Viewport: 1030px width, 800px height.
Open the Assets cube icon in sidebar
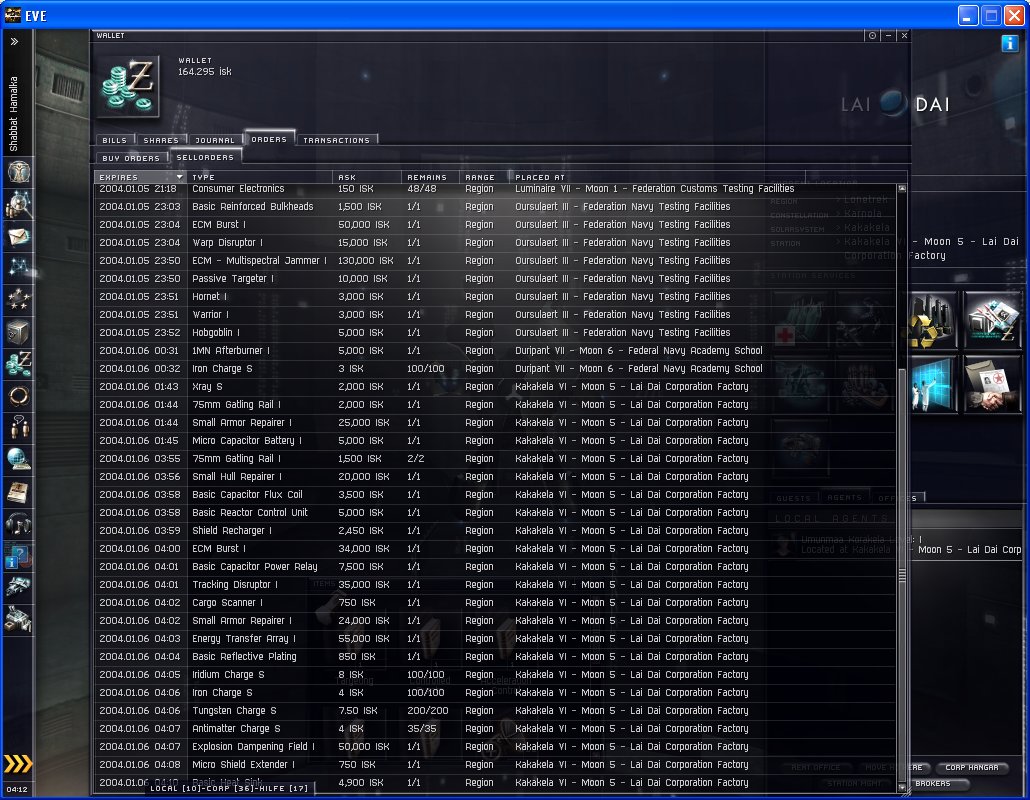(18, 332)
